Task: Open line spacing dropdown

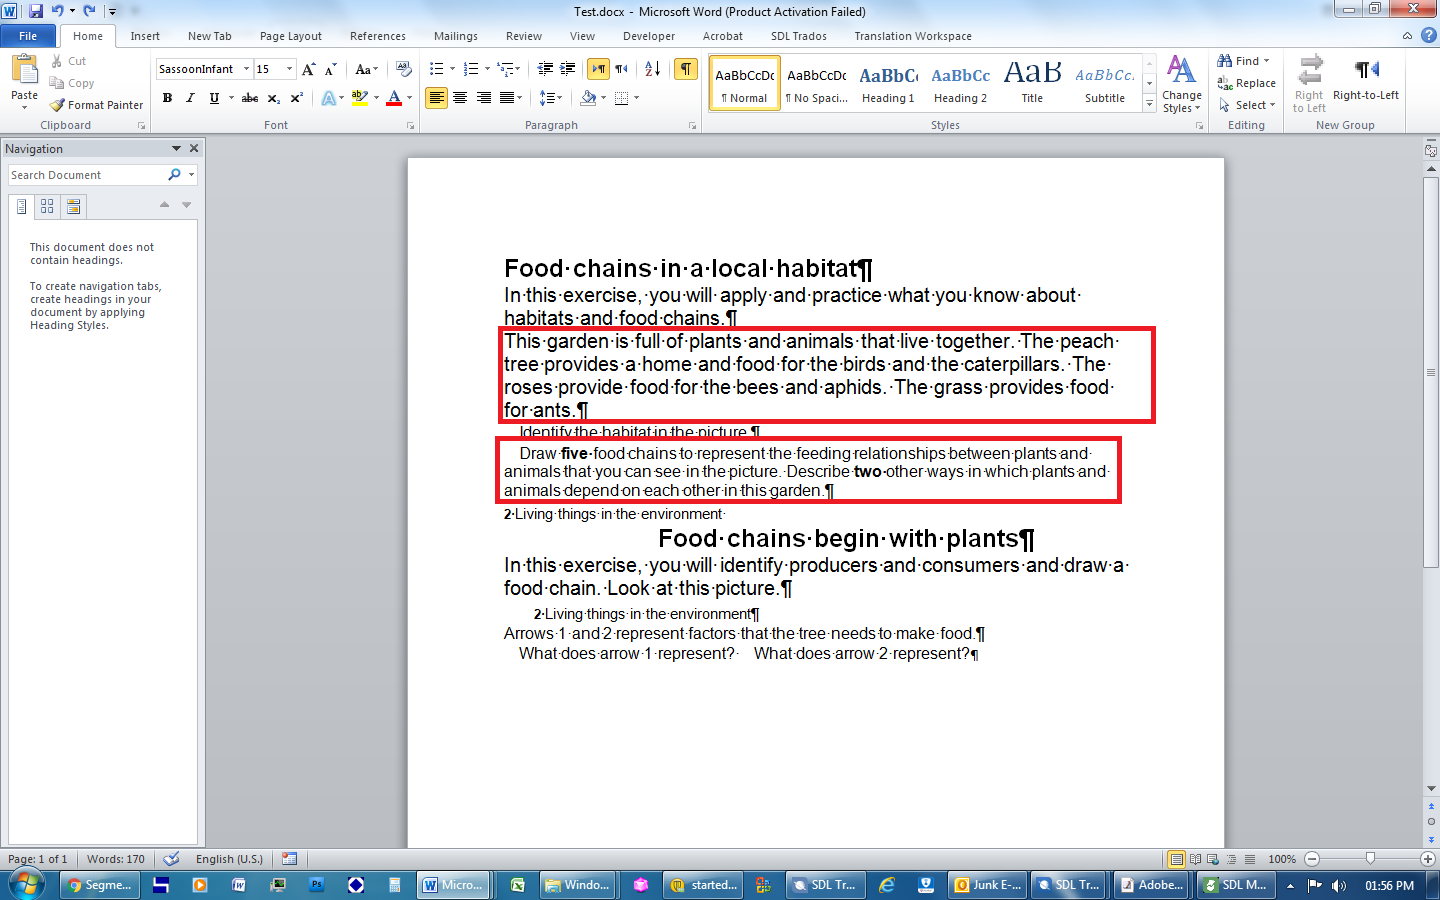Action: tap(551, 98)
